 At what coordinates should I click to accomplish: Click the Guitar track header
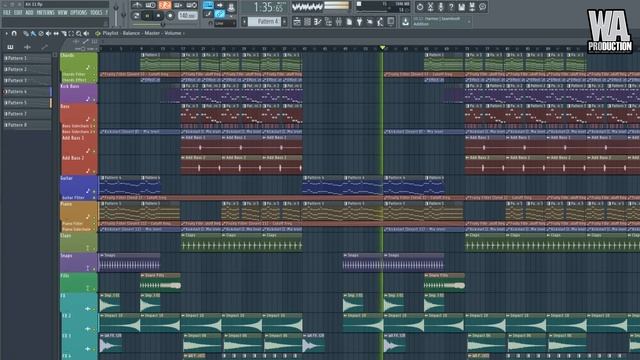(x=79, y=185)
